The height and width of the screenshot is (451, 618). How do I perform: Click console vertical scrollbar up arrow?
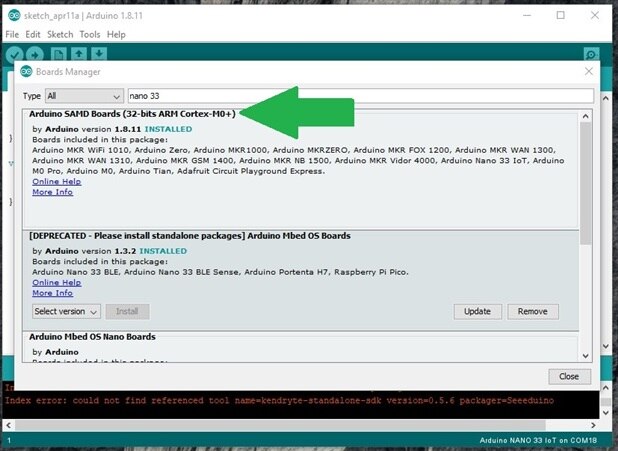(606, 388)
